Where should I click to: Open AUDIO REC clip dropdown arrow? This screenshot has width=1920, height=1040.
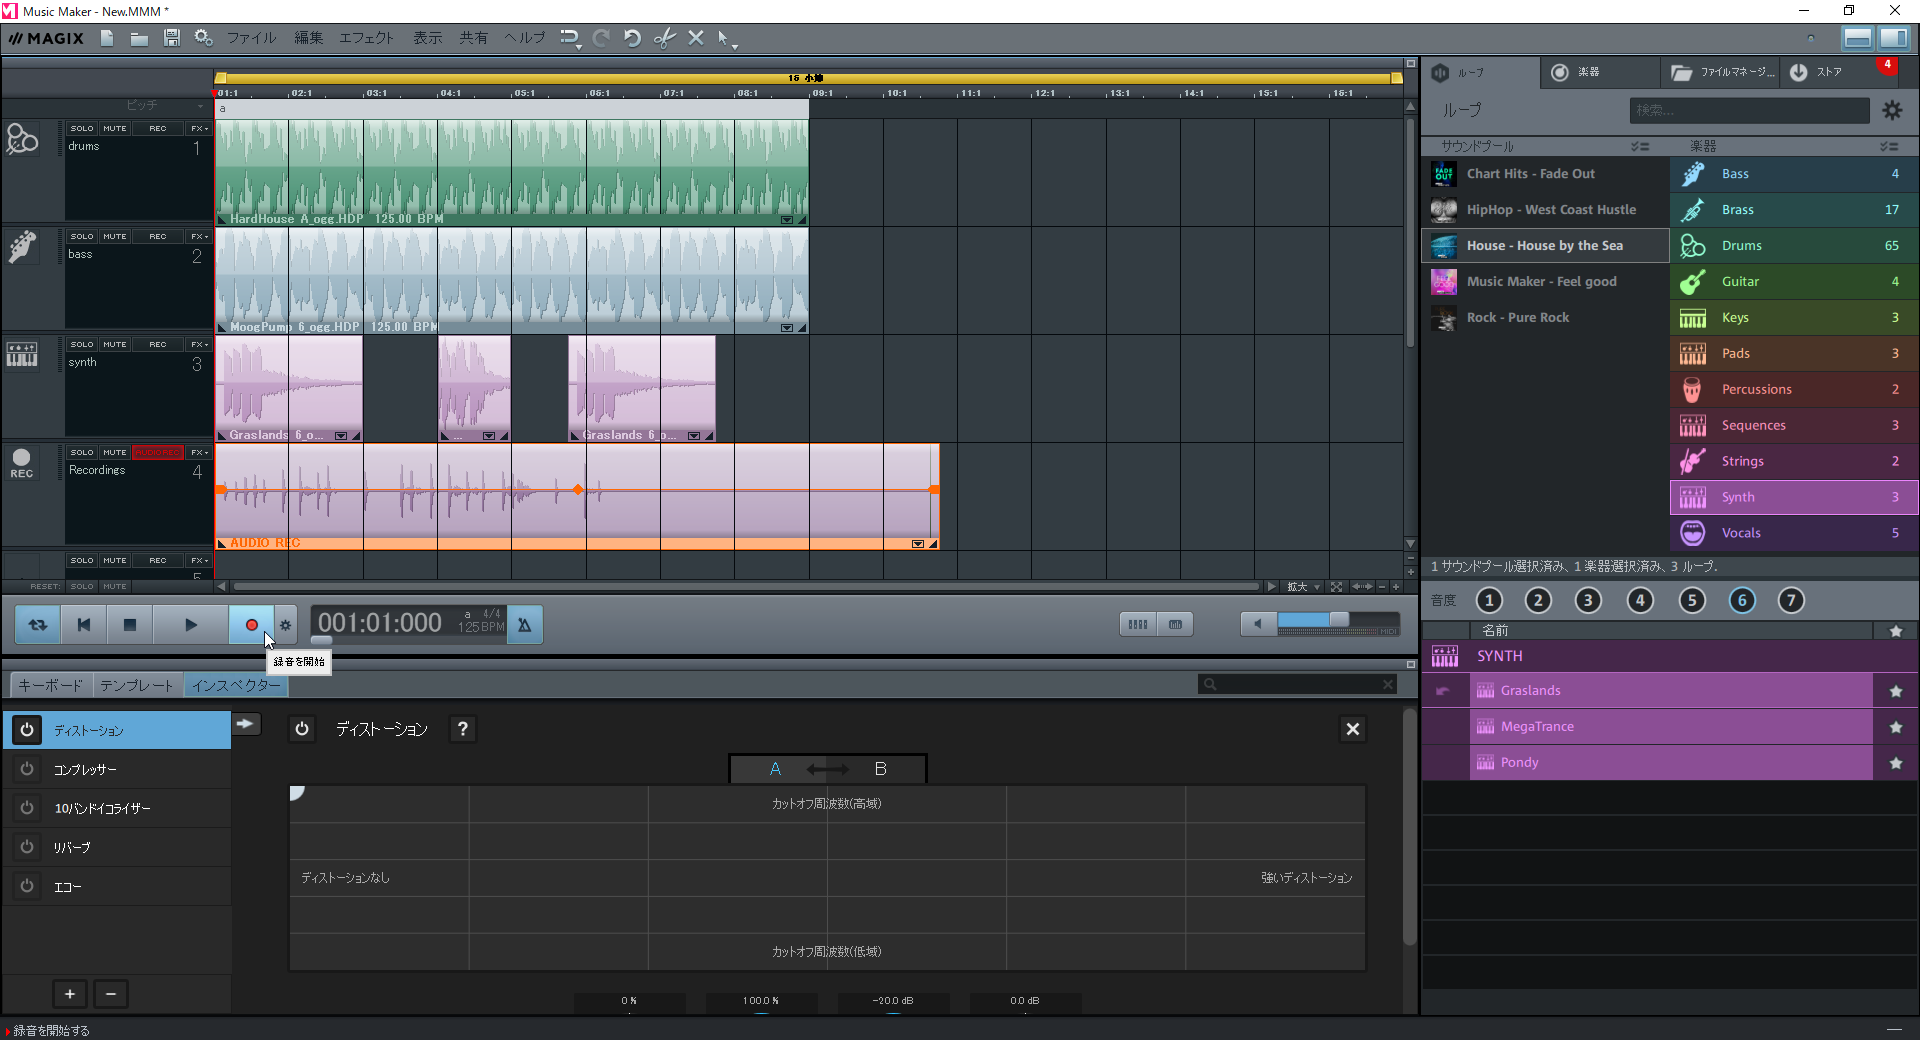click(918, 543)
